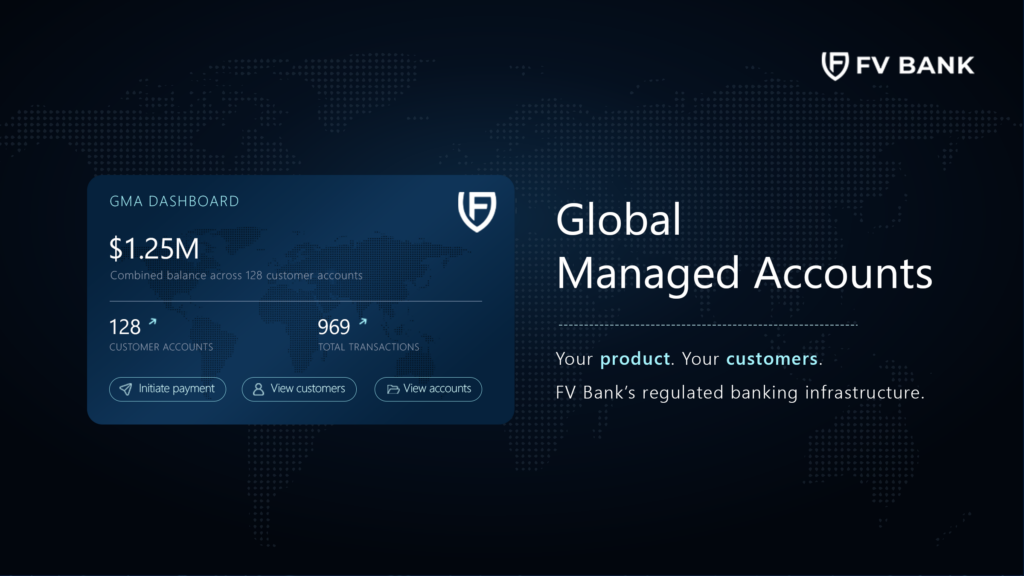This screenshot has width=1024, height=576.
Task: Click the 969 total transactions number
Action: click(334, 327)
